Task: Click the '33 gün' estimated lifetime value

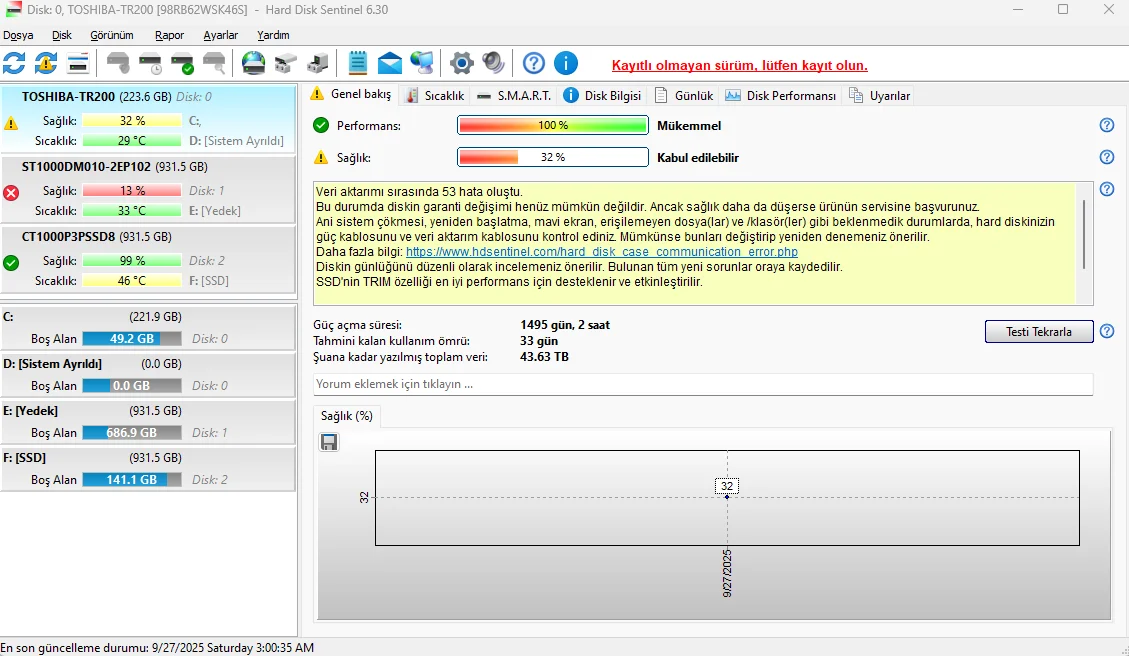Action: point(539,341)
